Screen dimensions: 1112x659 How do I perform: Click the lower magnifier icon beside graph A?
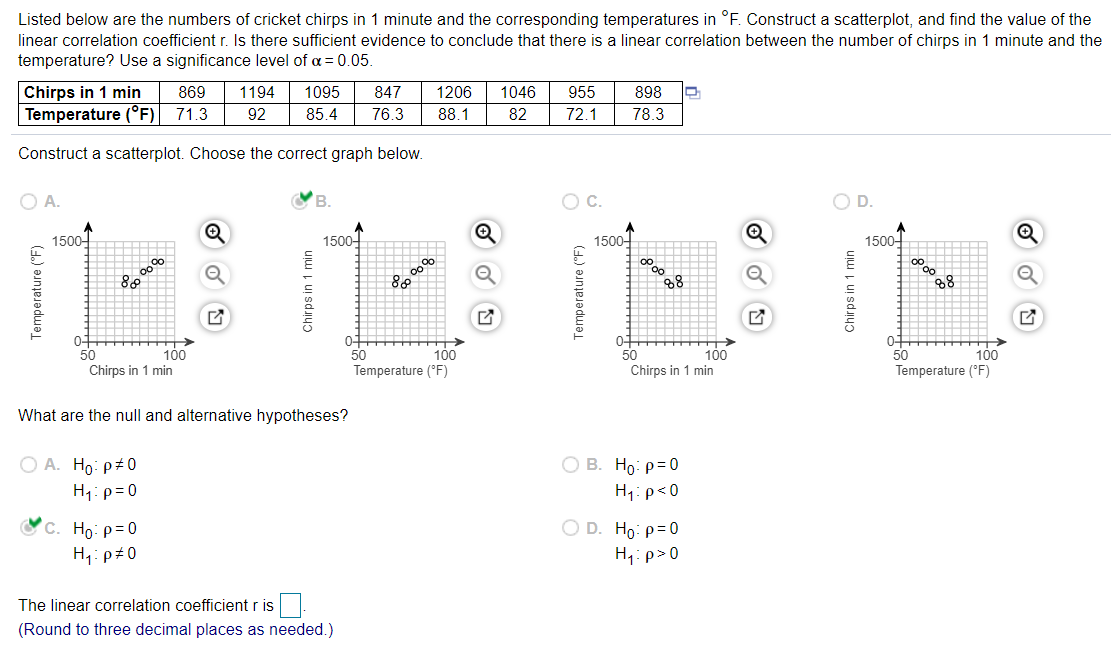pos(215,275)
